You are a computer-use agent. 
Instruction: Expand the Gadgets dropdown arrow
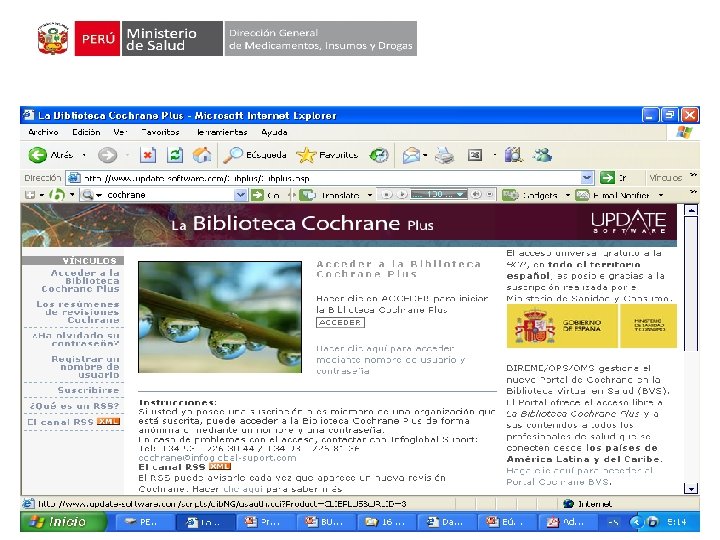click(x=568, y=195)
